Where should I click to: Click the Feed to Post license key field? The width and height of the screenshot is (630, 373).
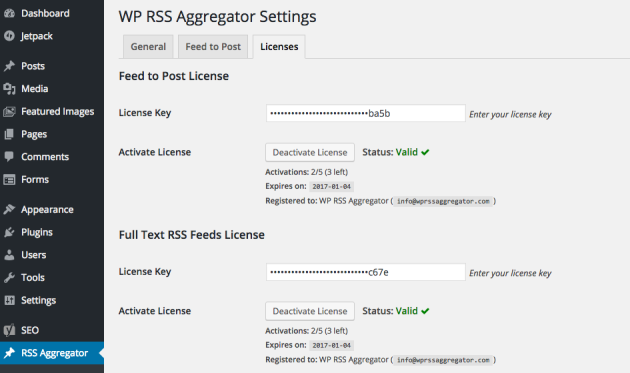pos(366,113)
